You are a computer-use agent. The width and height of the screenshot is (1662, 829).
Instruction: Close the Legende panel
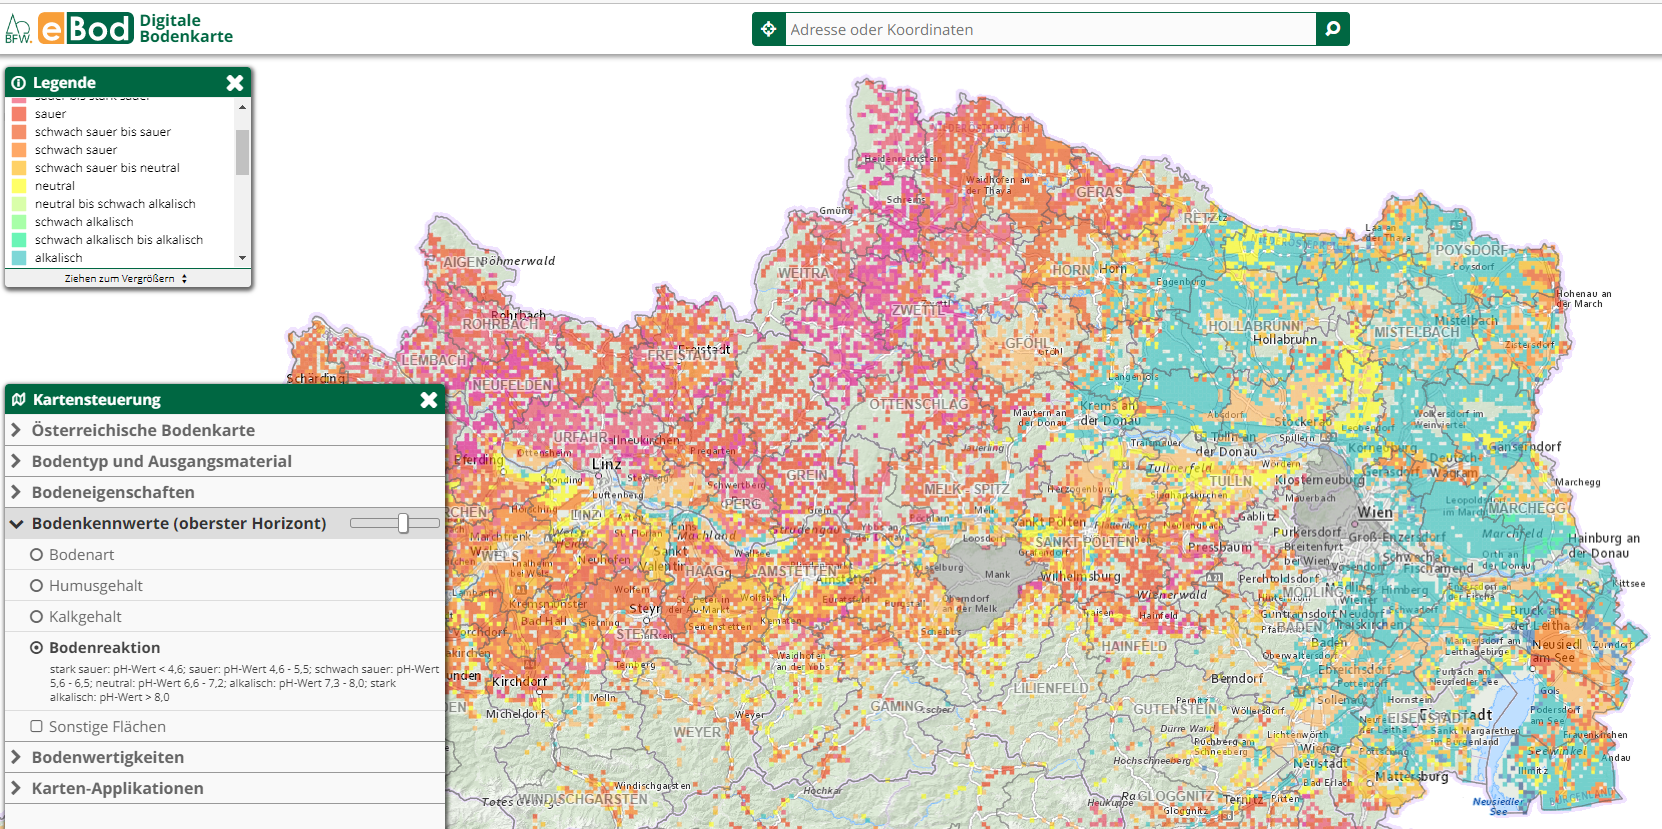[235, 83]
